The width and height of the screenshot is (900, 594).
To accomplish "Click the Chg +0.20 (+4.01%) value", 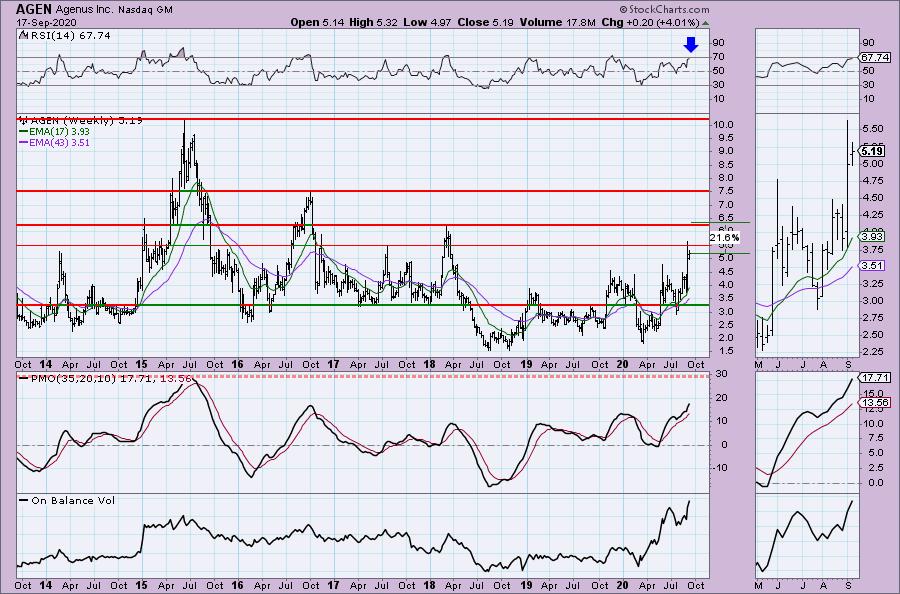I will tap(650, 23).
